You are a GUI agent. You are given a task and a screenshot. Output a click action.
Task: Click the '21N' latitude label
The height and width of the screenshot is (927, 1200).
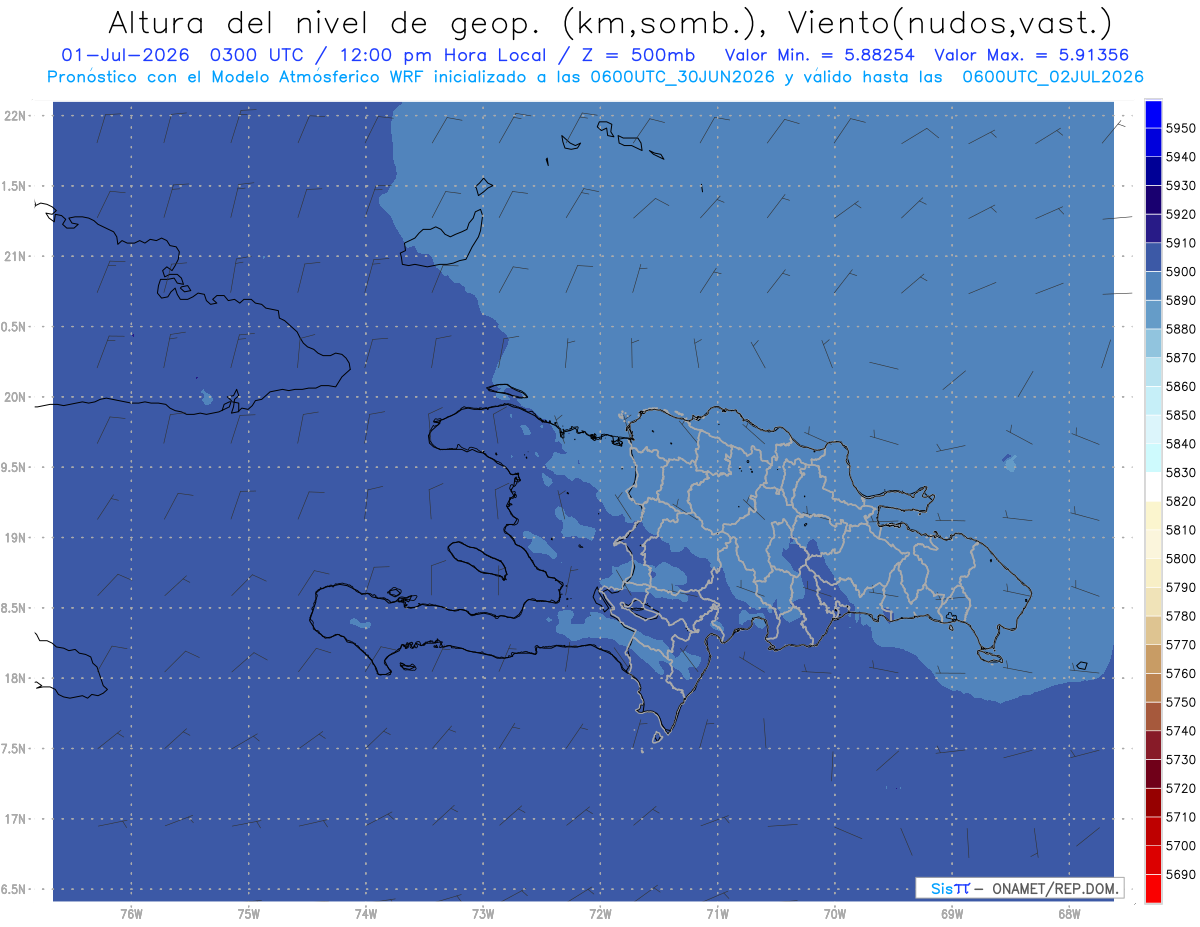(15, 256)
